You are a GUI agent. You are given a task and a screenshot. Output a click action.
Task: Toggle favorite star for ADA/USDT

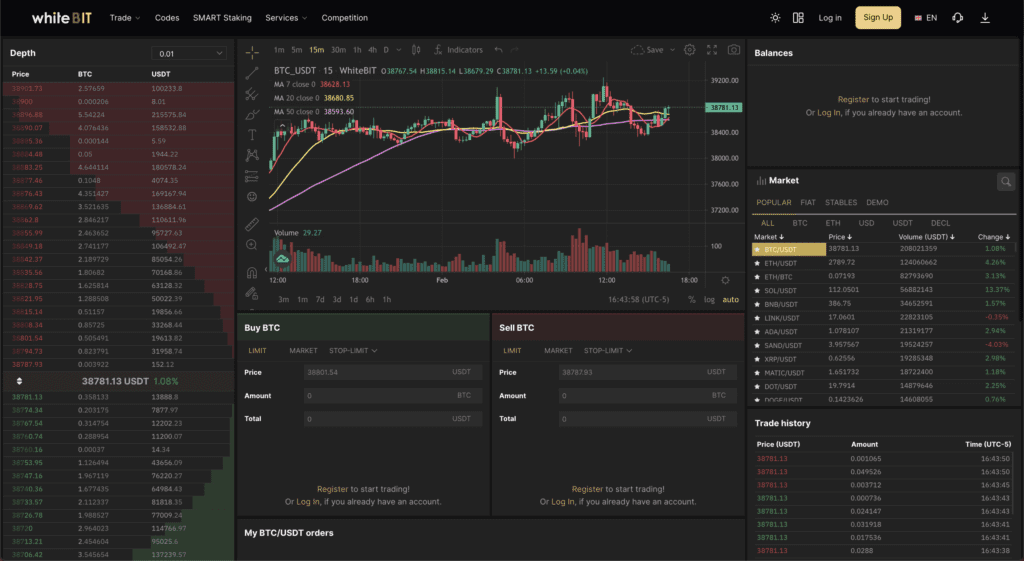(x=757, y=332)
